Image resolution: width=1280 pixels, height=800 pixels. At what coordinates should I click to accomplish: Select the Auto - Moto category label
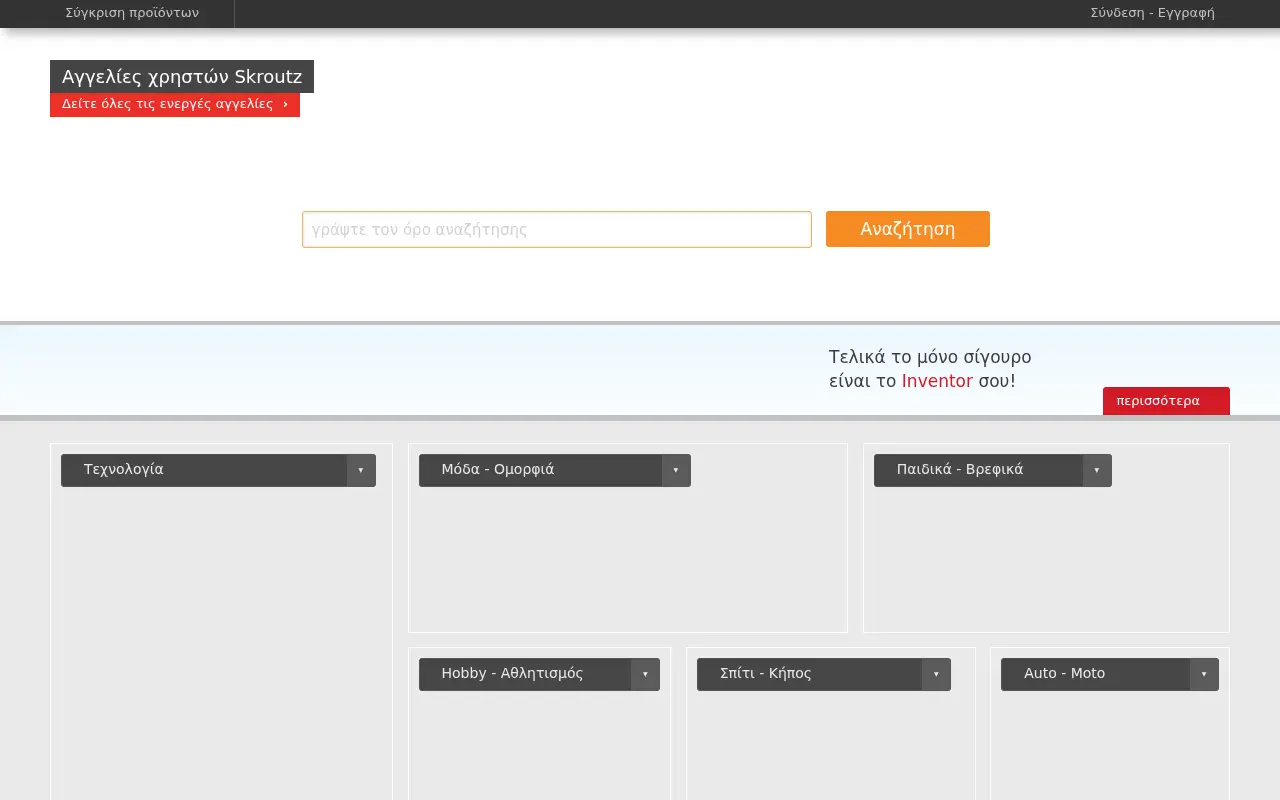pyautogui.click(x=1064, y=673)
